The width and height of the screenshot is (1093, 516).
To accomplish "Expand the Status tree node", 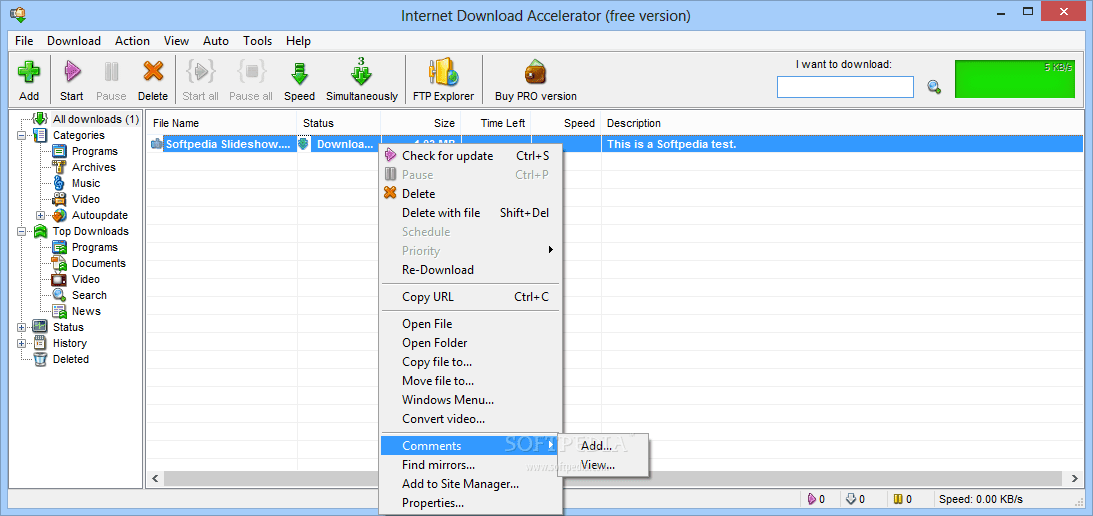I will pyautogui.click(x=22, y=327).
